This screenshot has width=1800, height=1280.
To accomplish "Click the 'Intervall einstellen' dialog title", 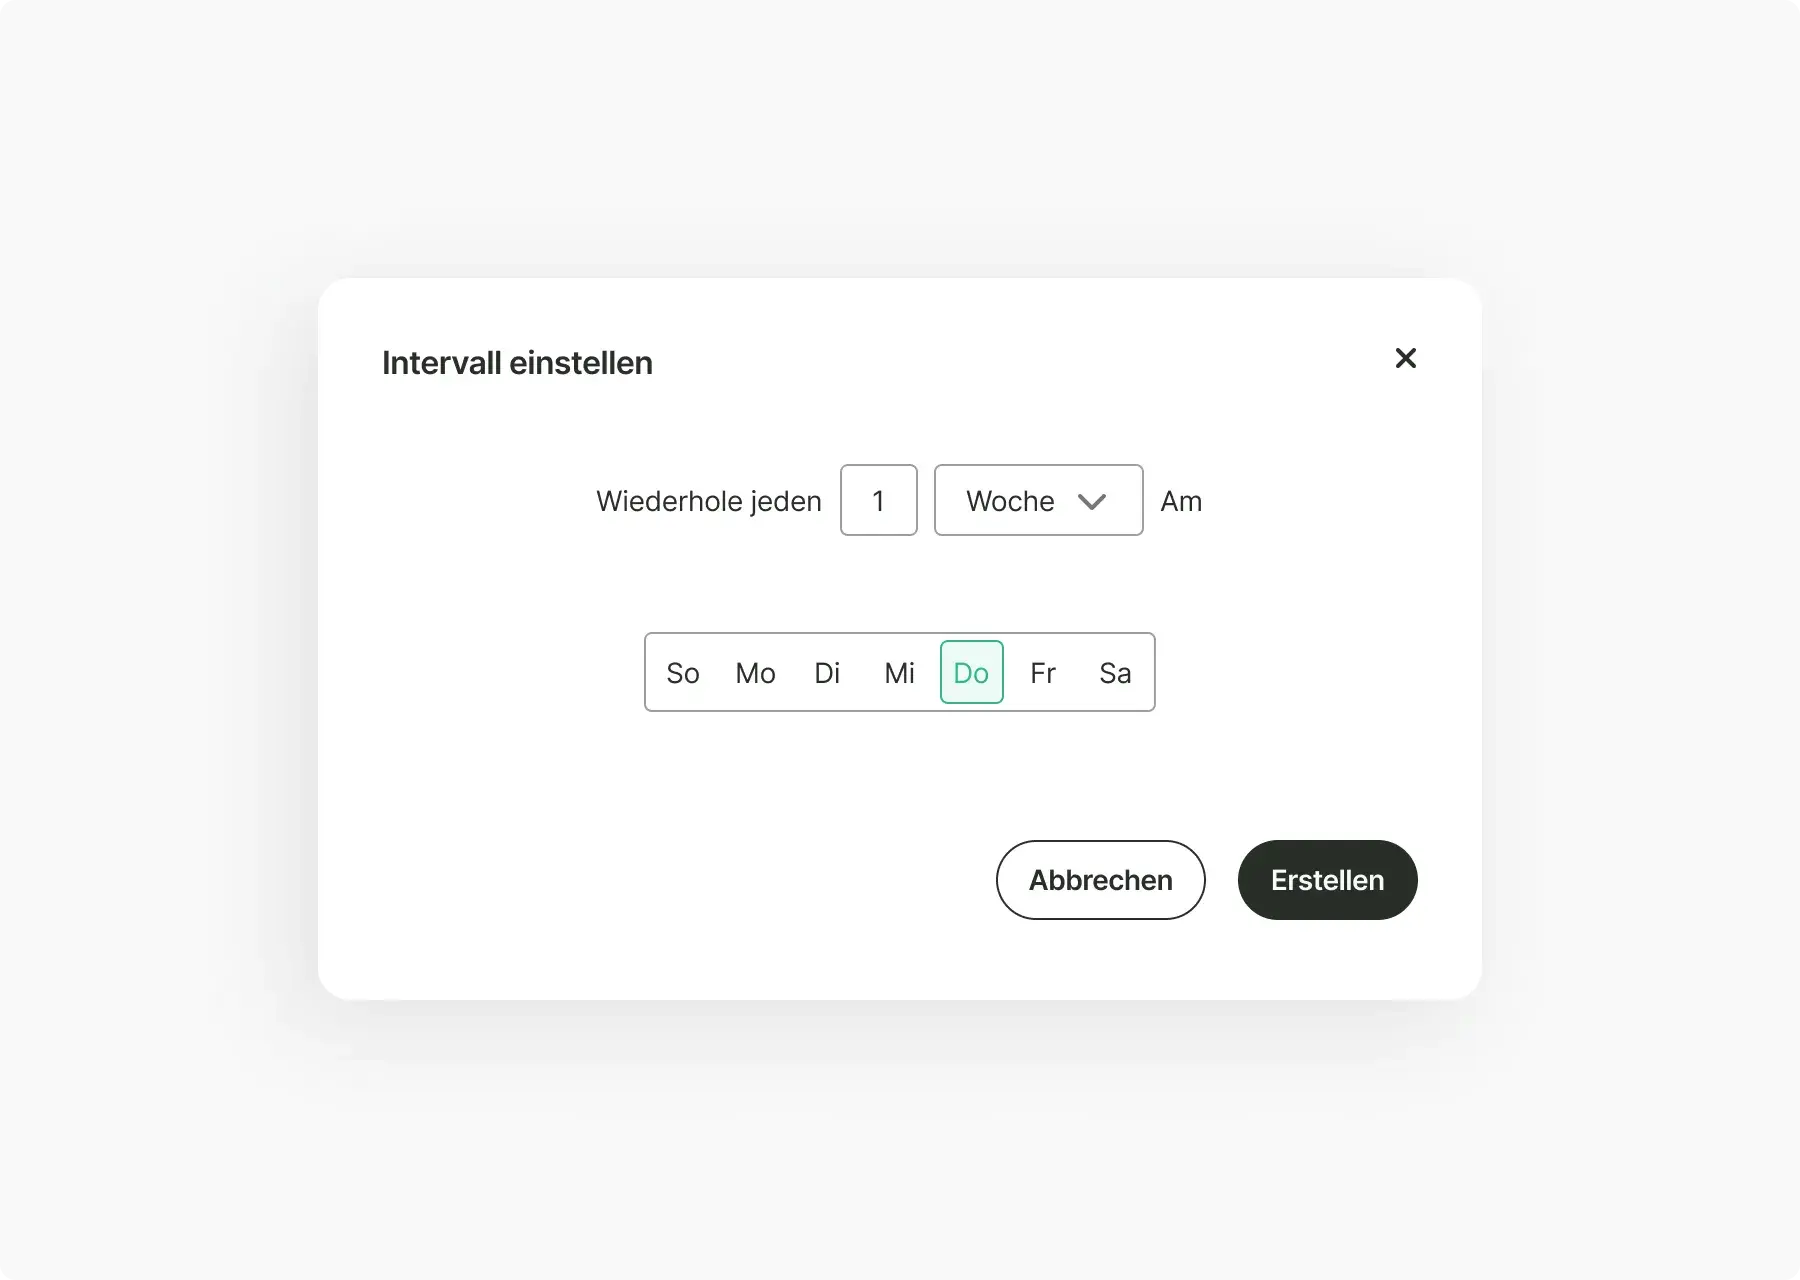I will click(517, 363).
